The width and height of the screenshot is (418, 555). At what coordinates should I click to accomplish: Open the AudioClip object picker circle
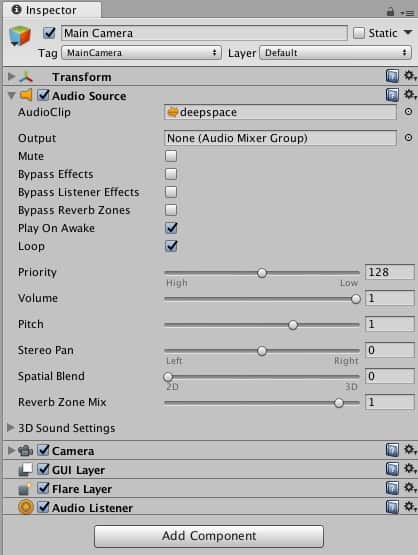(x=408, y=112)
